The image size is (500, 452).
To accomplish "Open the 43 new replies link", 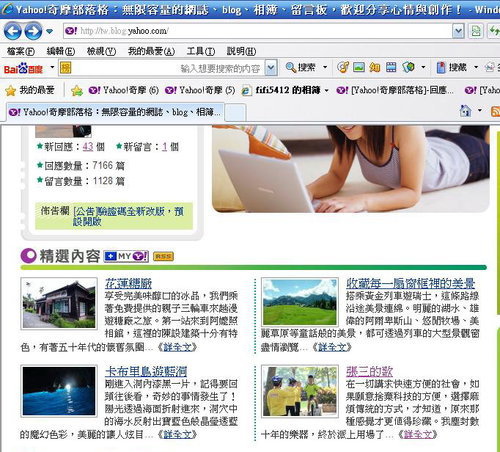I will click(88, 147).
